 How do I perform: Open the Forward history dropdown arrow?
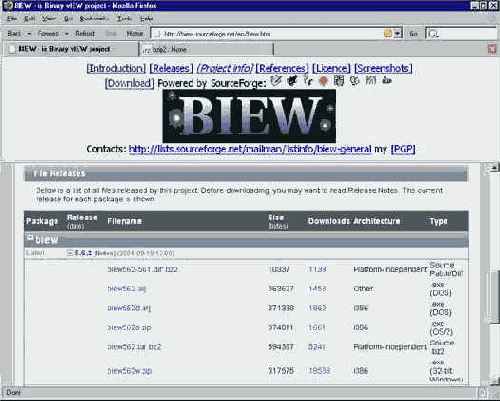[67, 34]
